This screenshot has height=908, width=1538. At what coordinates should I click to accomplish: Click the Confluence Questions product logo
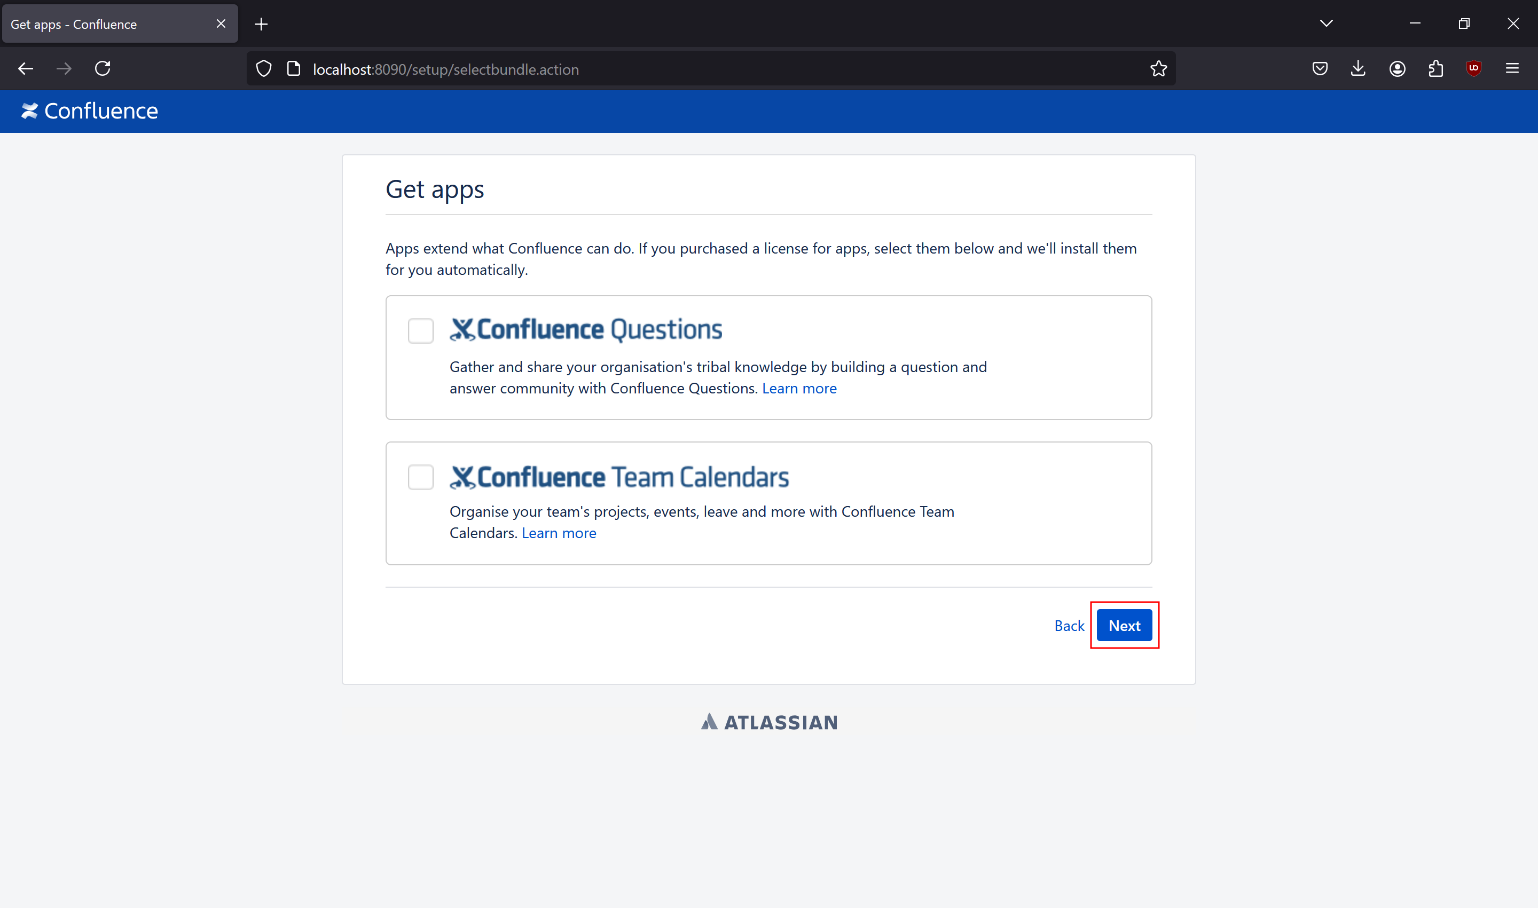[x=586, y=330]
